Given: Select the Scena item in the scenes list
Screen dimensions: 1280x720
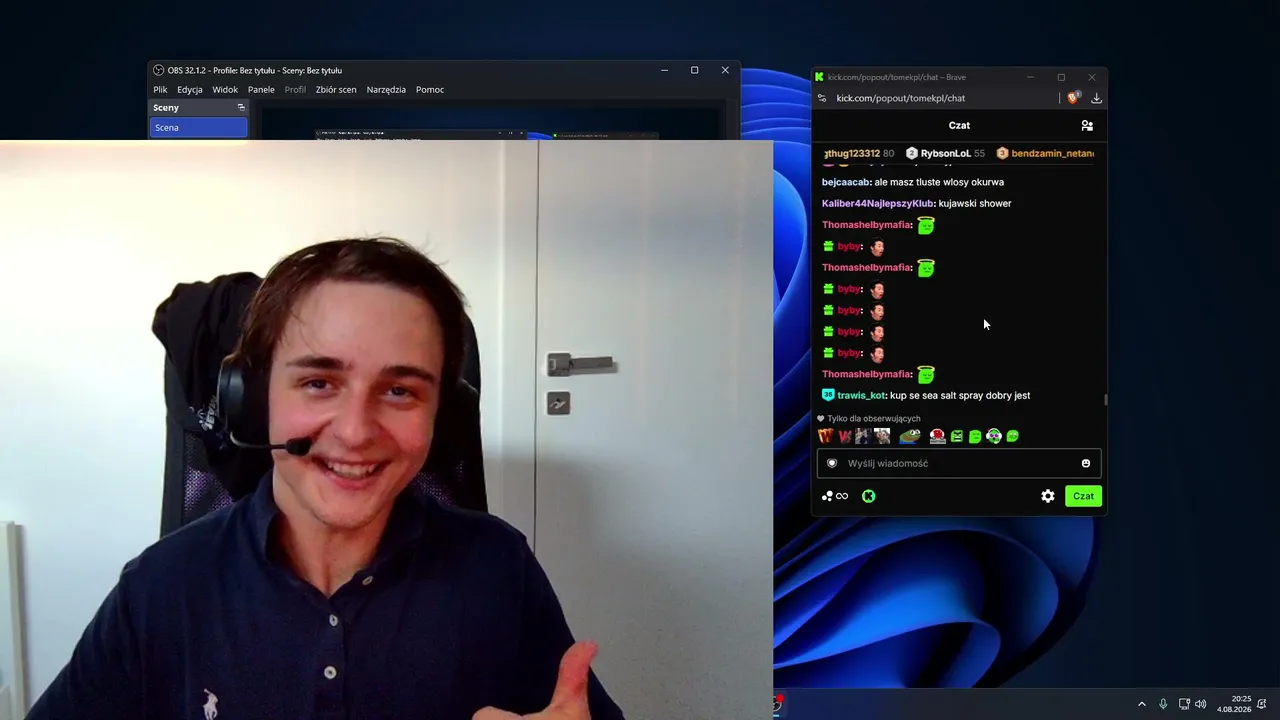Looking at the screenshot, I should tap(198, 128).
